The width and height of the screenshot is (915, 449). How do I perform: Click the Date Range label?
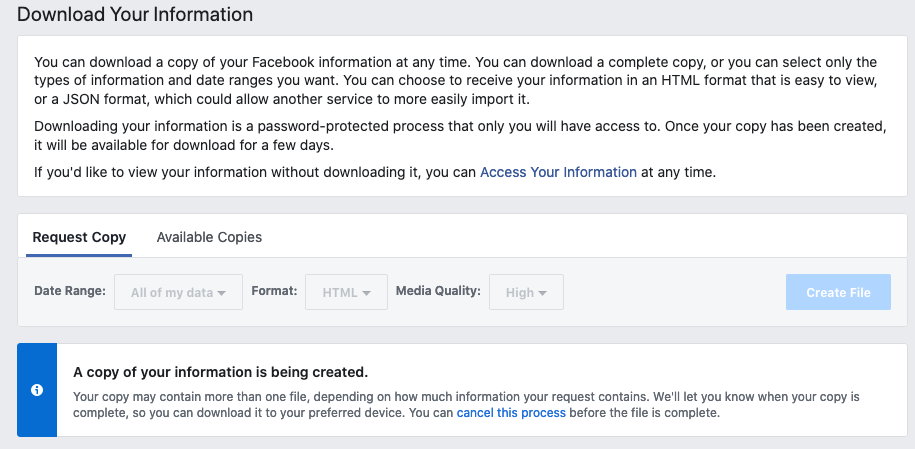pyautogui.click(x=70, y=291)
